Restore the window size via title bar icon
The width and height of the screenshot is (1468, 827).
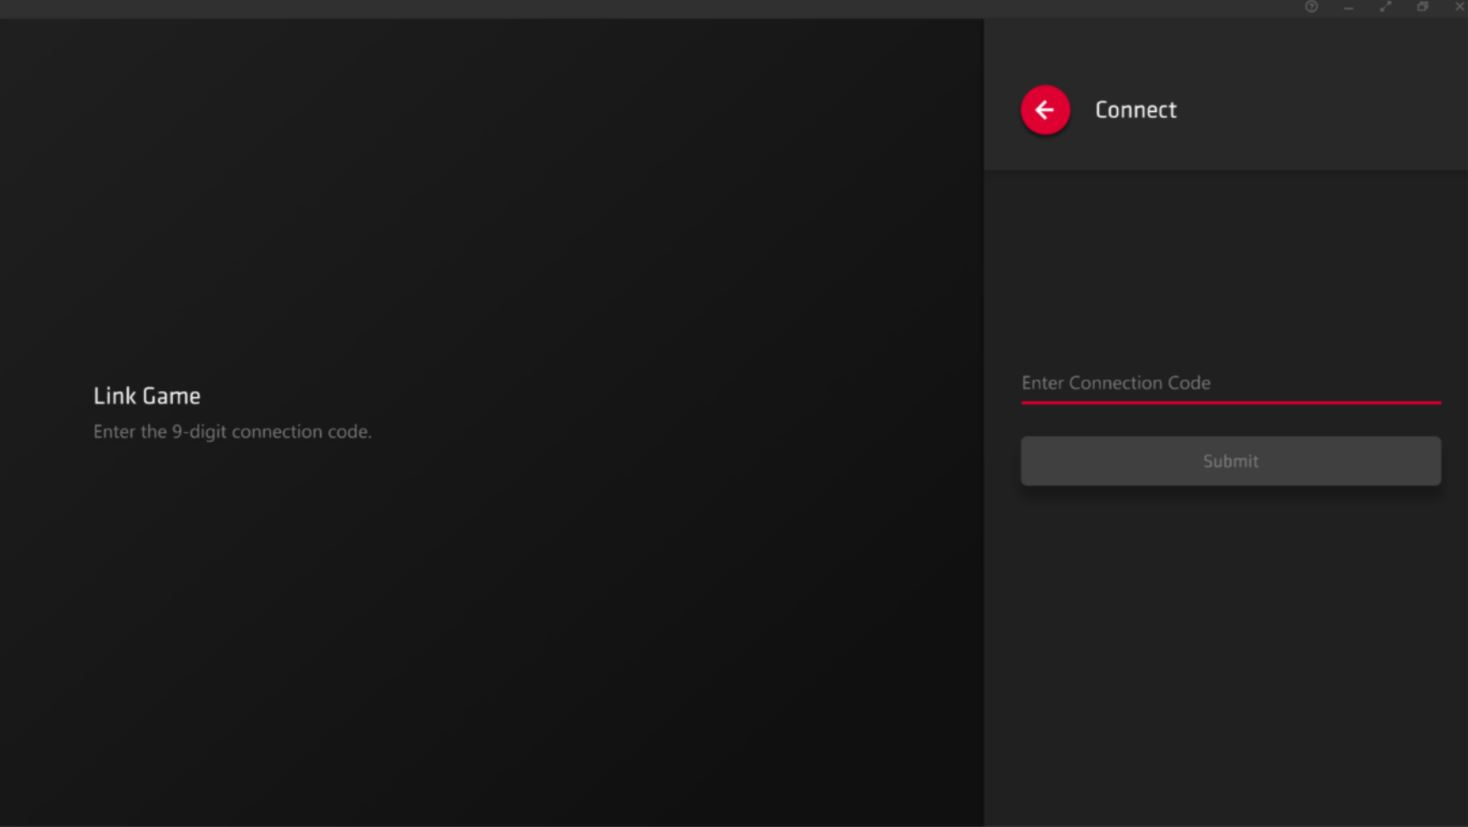tap(1422, 7)
